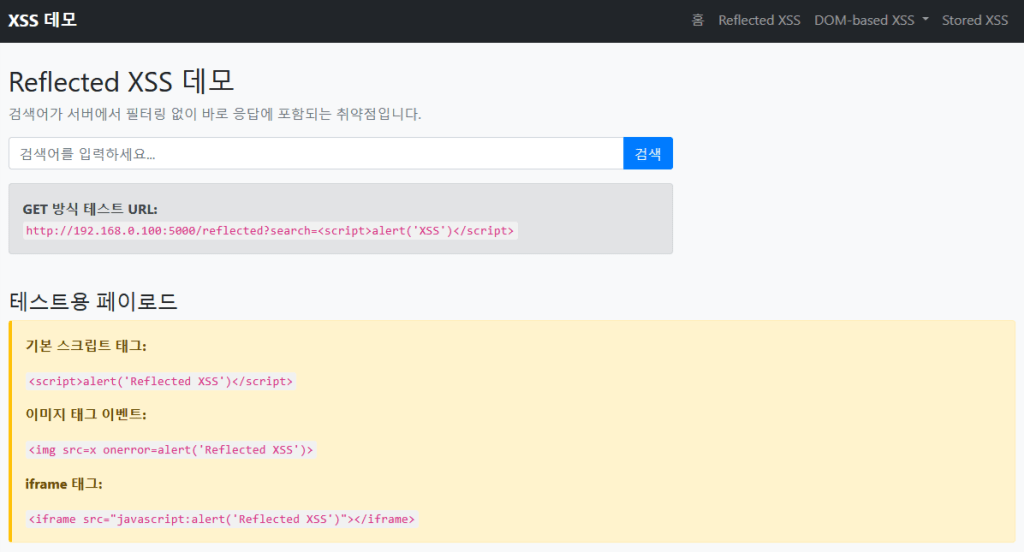Select the iframe 태그 label

point(64,484)
